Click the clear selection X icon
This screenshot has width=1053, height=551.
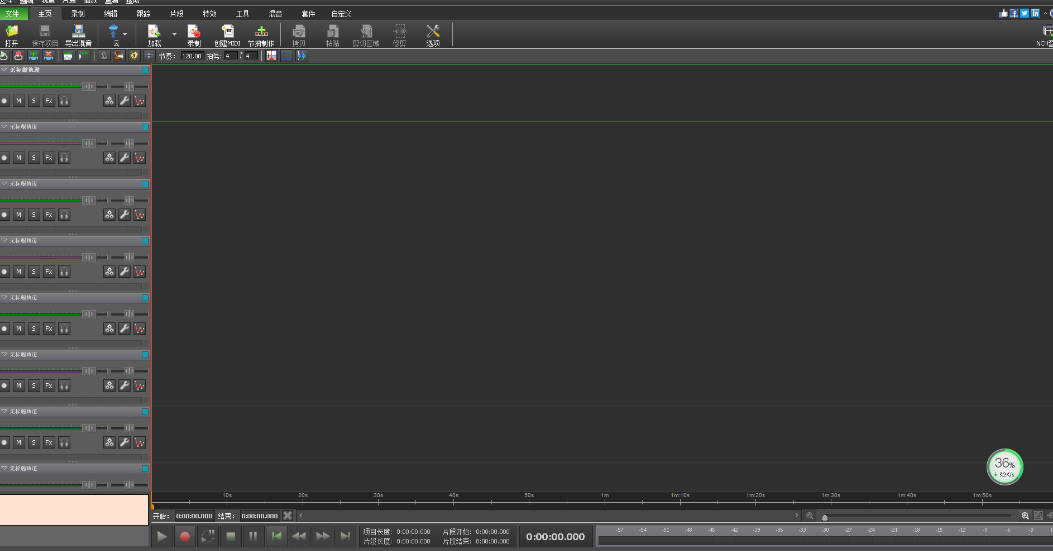[x=287, y=515]
